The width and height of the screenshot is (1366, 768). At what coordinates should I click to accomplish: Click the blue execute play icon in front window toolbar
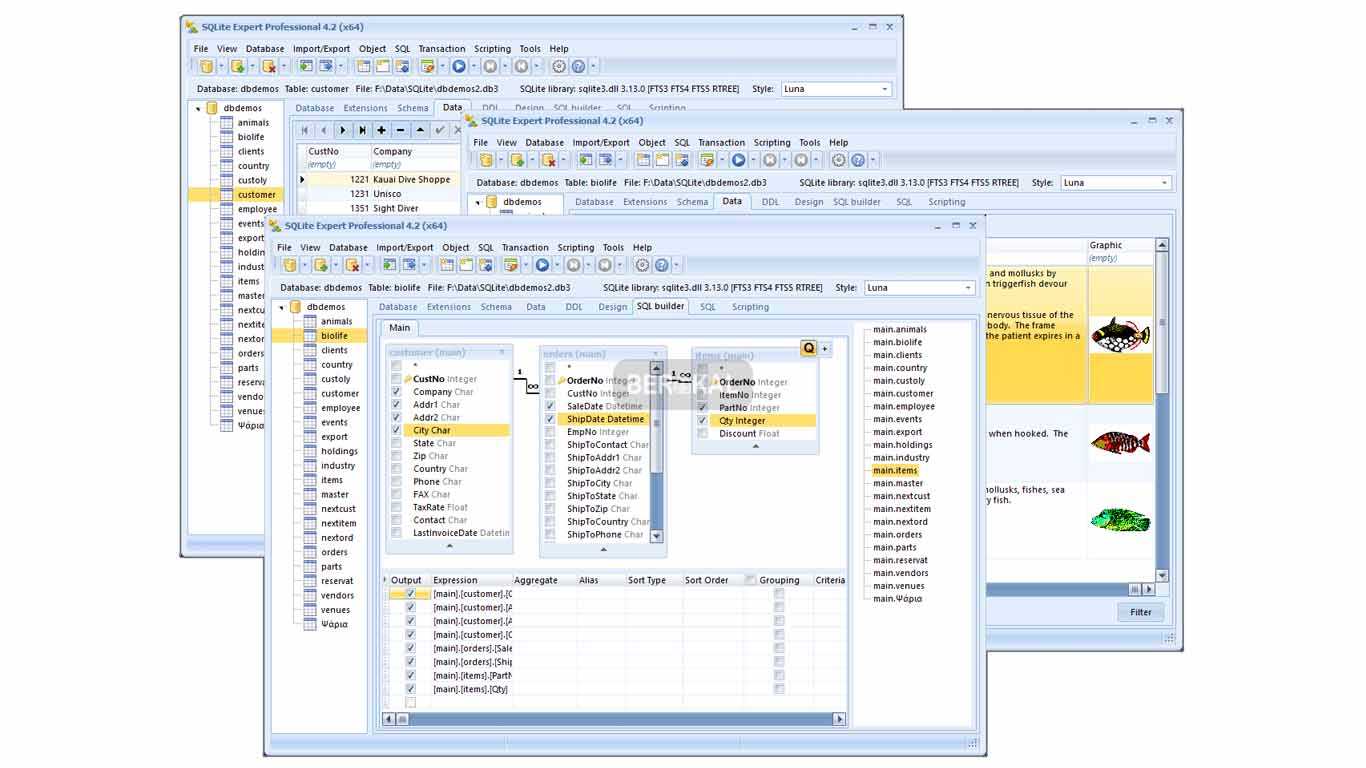[x=542, y=265]
